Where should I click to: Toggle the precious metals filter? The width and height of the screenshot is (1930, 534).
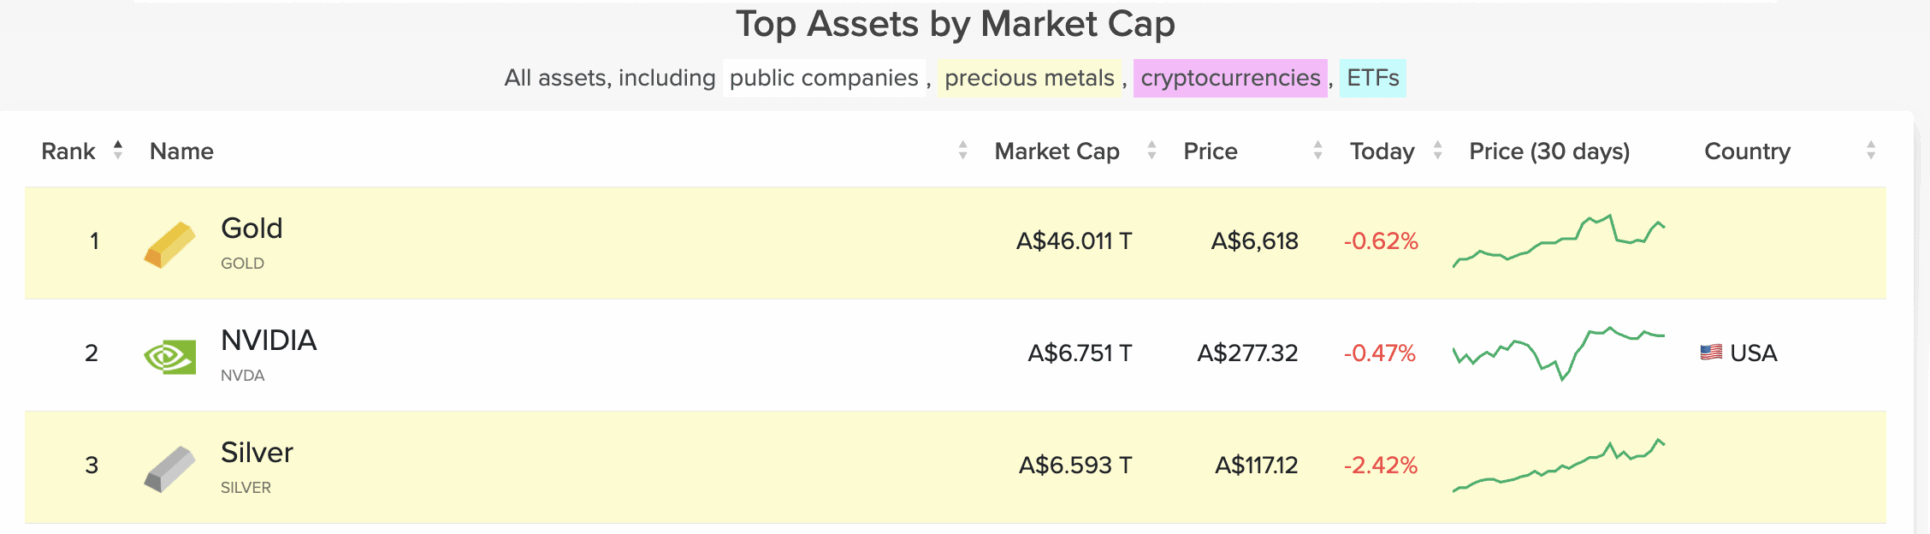pyautogui.click(x=1029, y=78)
